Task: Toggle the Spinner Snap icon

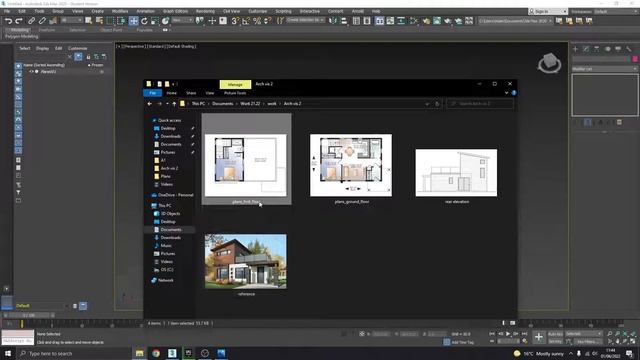Action: (267, 21)
